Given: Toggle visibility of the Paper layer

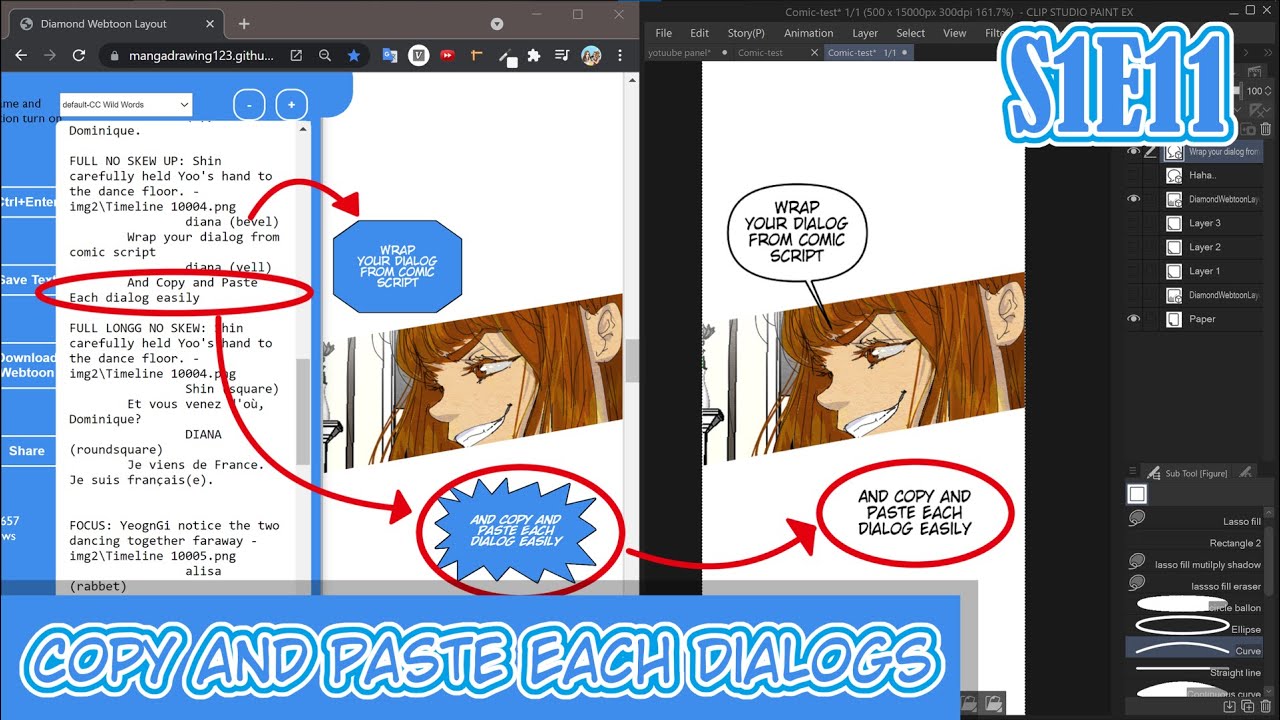Looking at the screenshot, I should tap(1133, 319).
